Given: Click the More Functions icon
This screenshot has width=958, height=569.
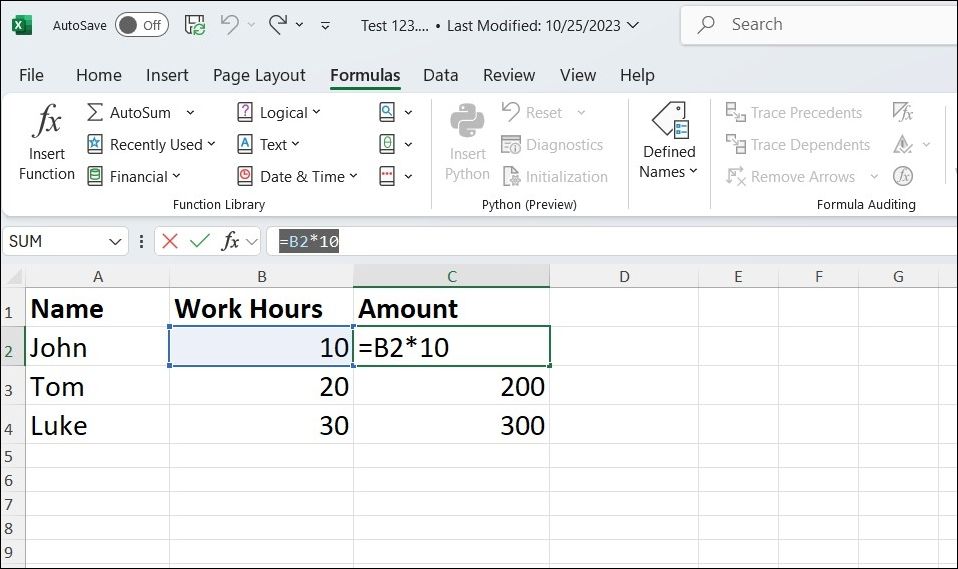Looking at the screenshot, I should pyautogui.click(x=387, y=177).
